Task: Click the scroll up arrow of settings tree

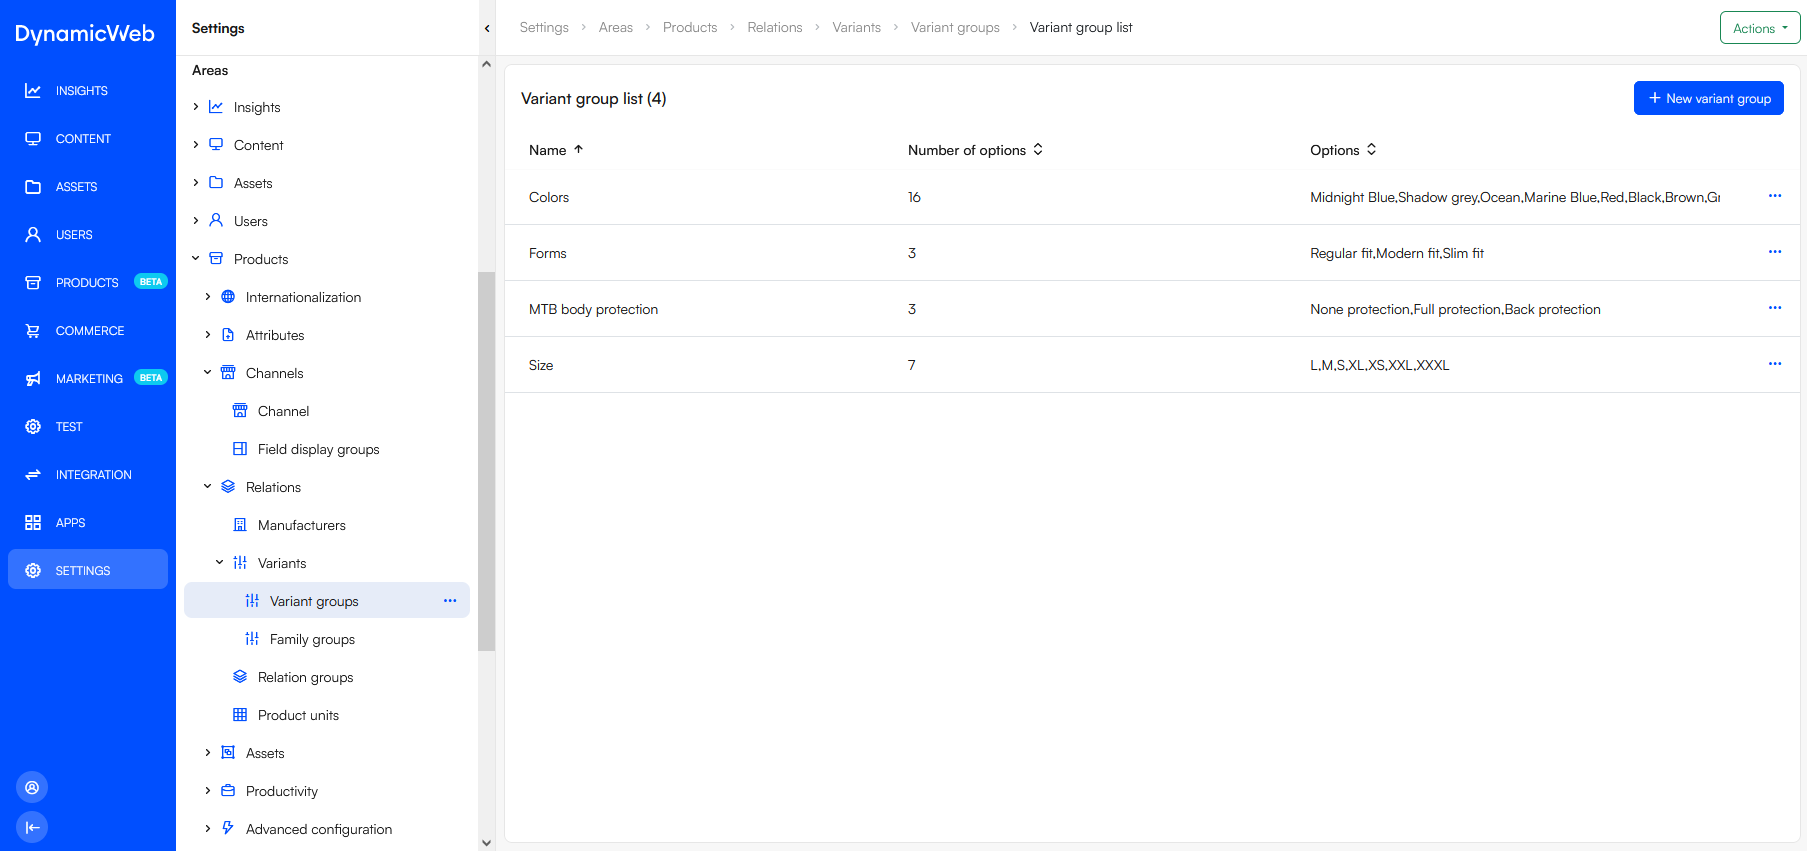Action: [486, 64]
